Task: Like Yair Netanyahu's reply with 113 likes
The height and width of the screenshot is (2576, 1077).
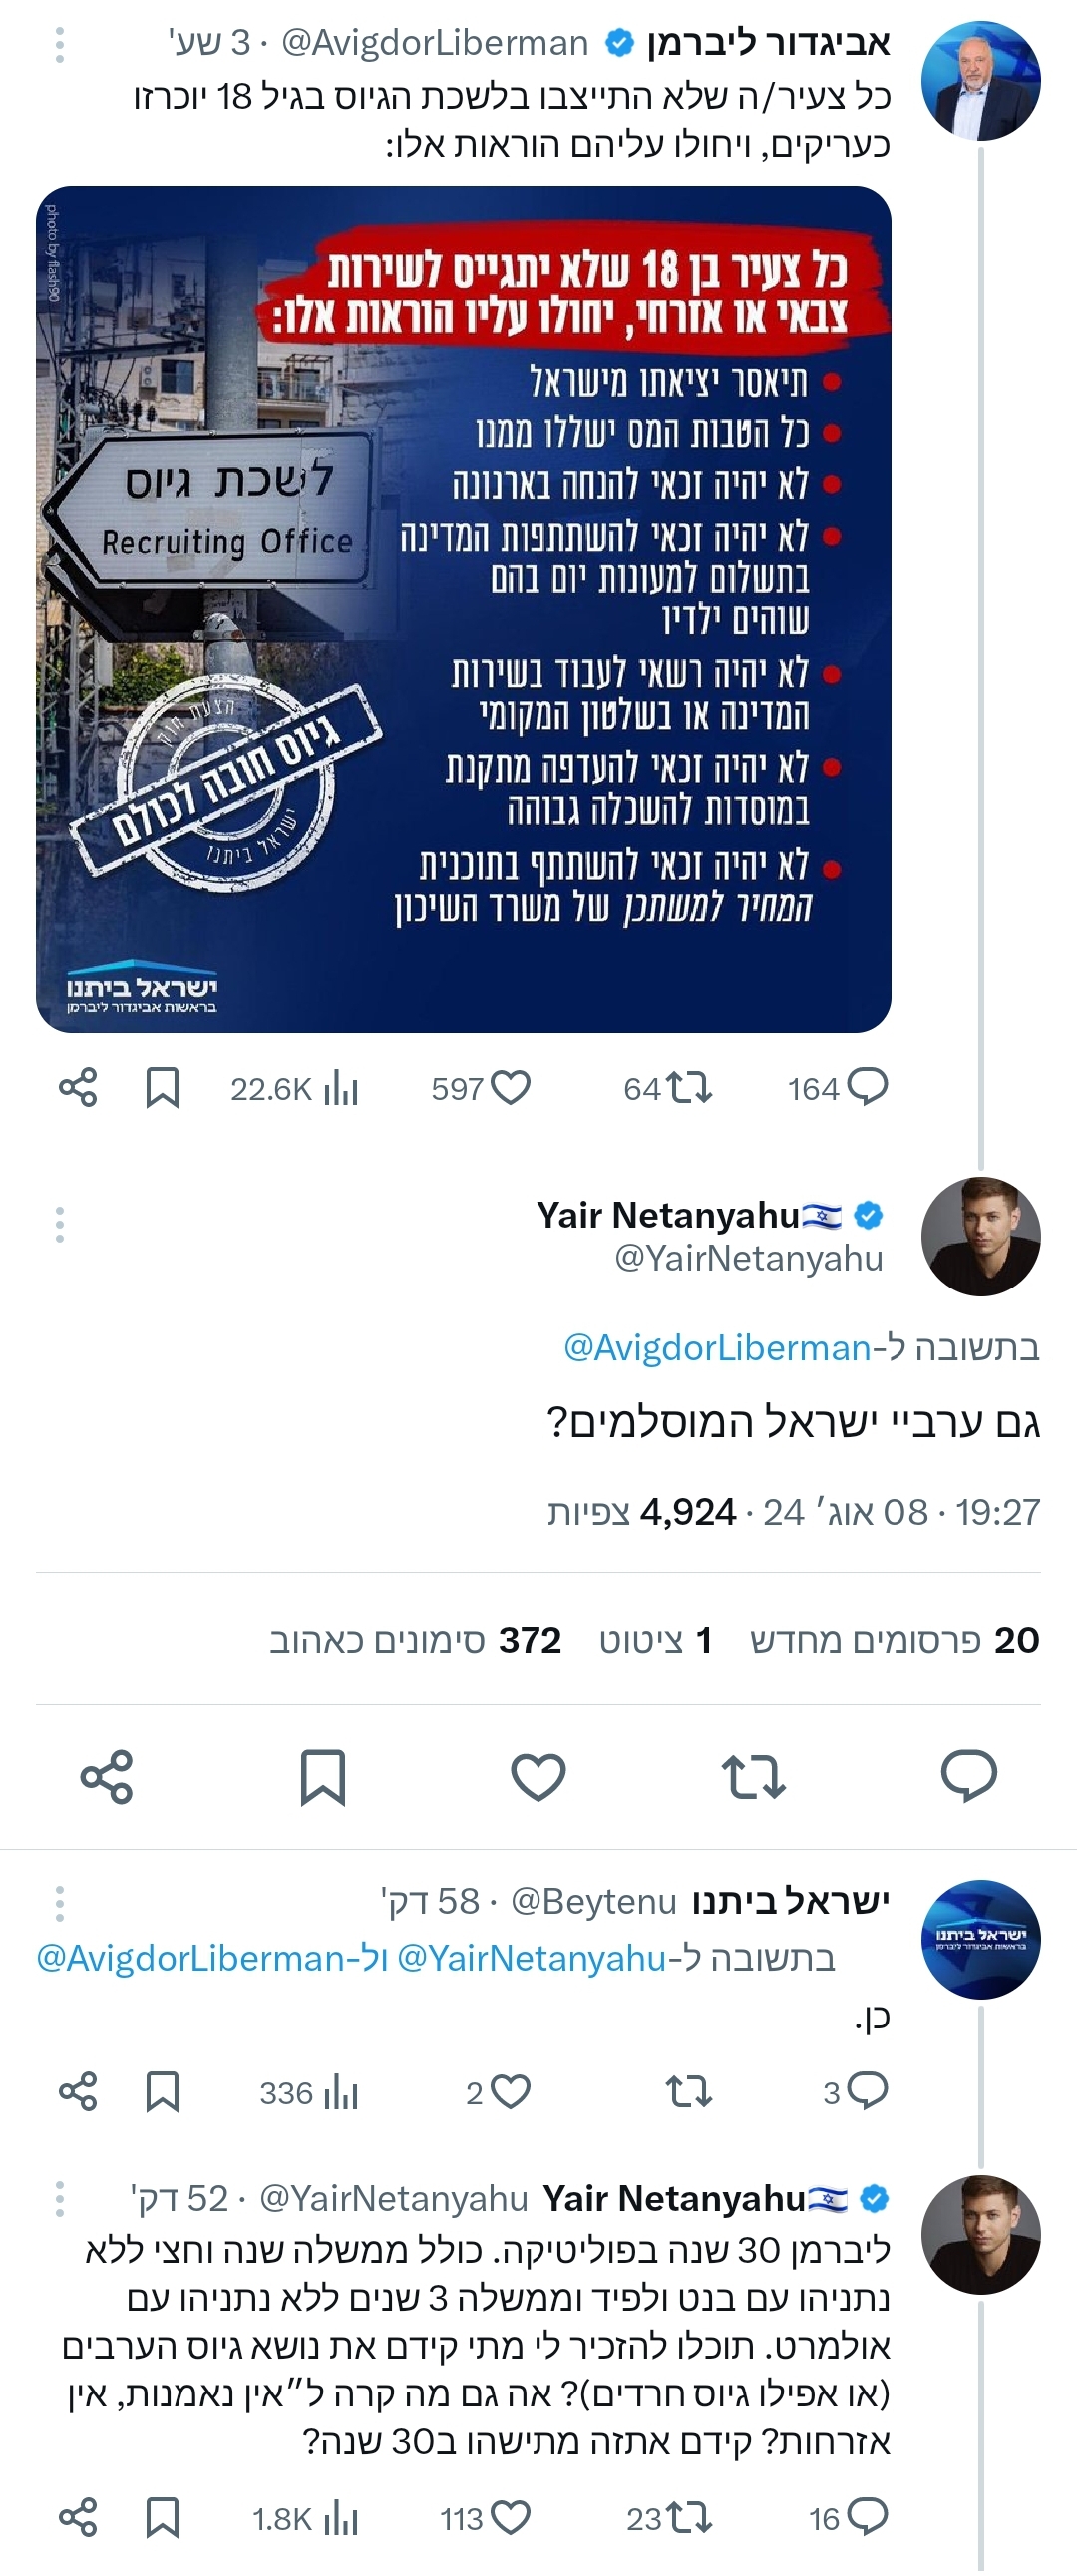Action: [x=510, y=2518]
